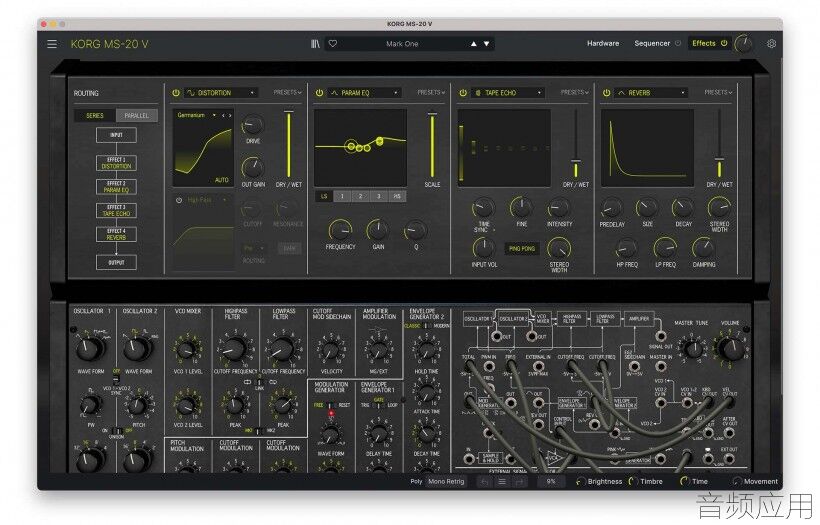Toggle the Tape Echo effect power button
This screenshot has height=525, width=820.
pos(462,93)
